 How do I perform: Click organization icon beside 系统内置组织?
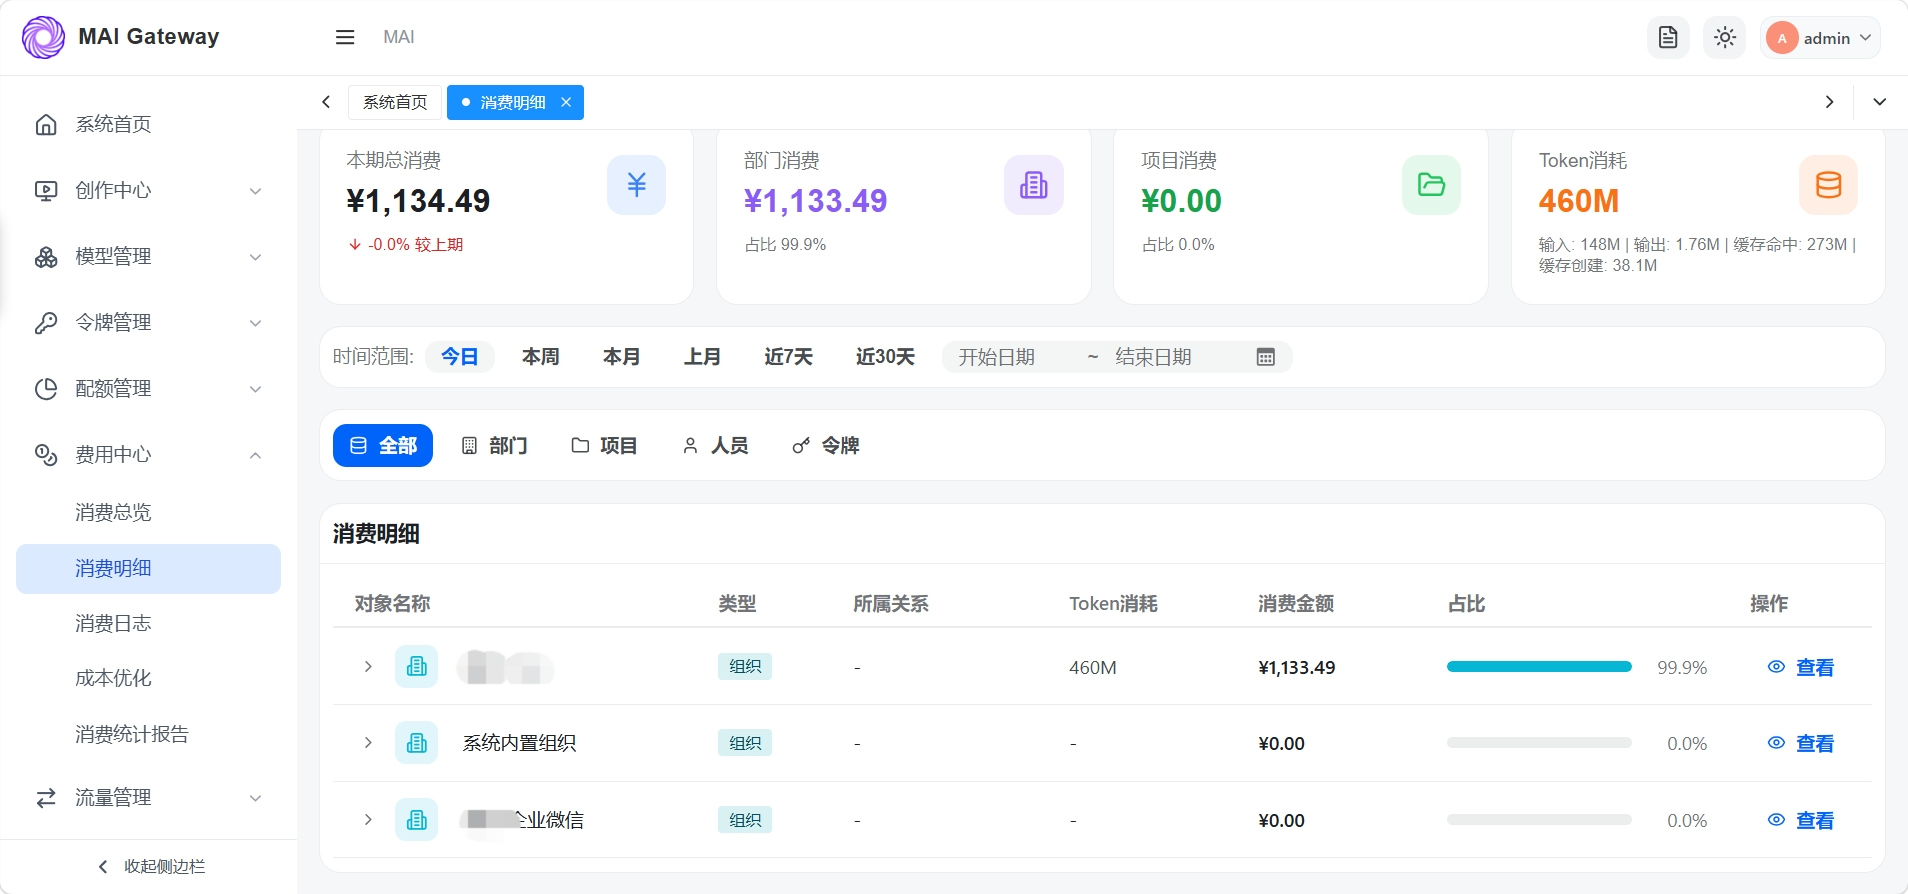[416, 743]
